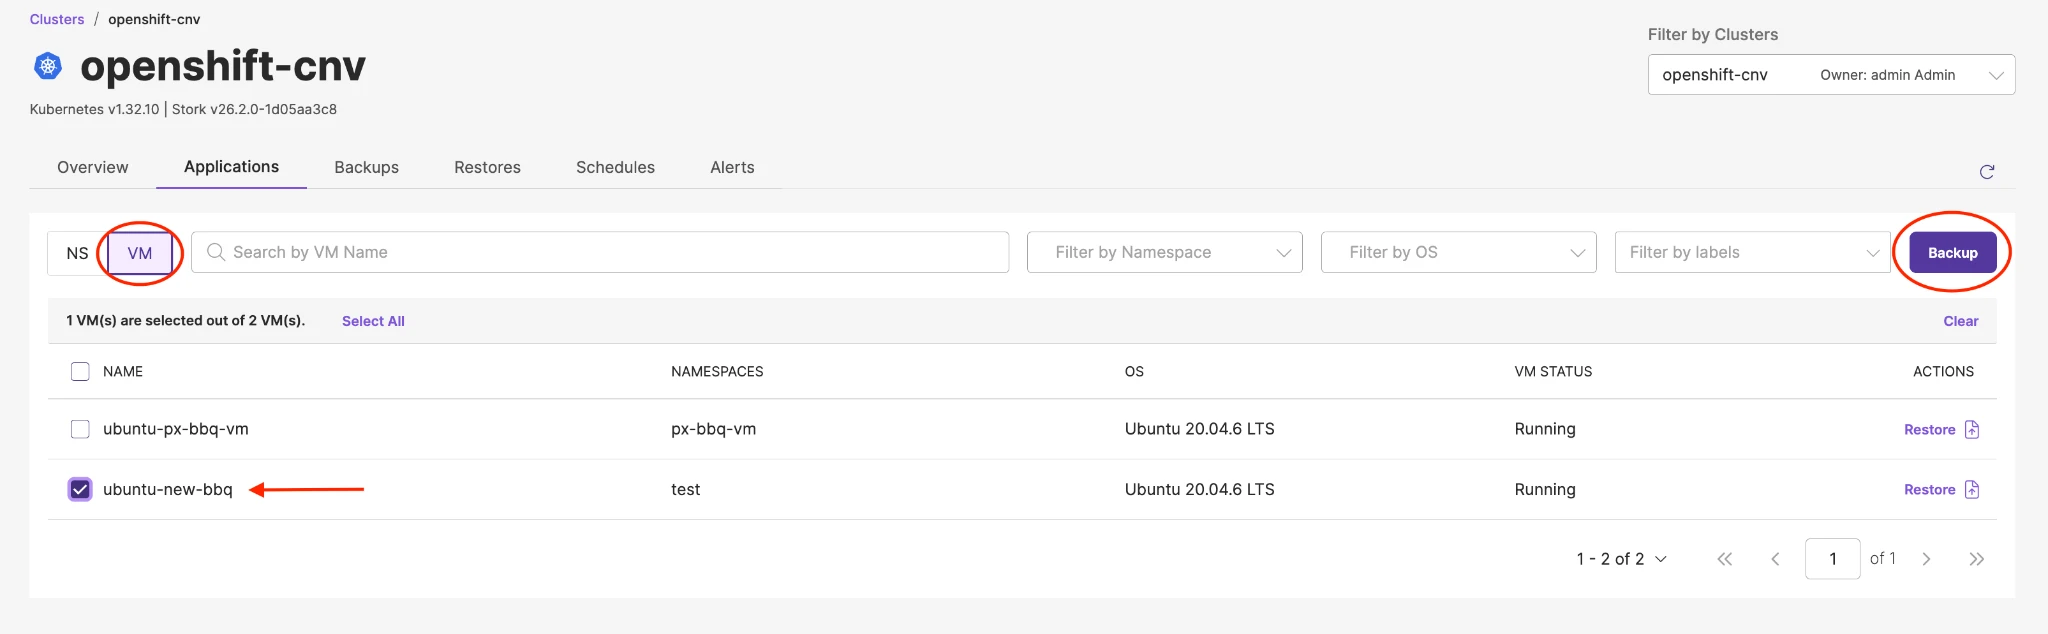Click the Backup button
Viewport: 2048px width, 634px height.
click(1952, 252)
